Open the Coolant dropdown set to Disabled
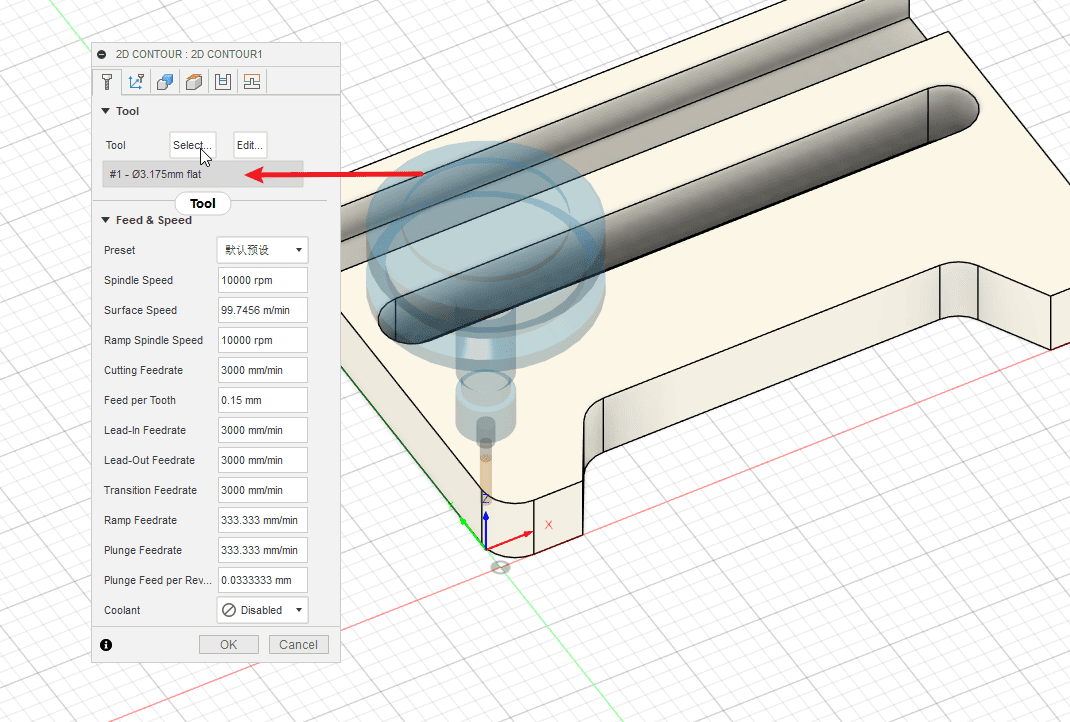 pyautogui.click(x=262, y=610)
